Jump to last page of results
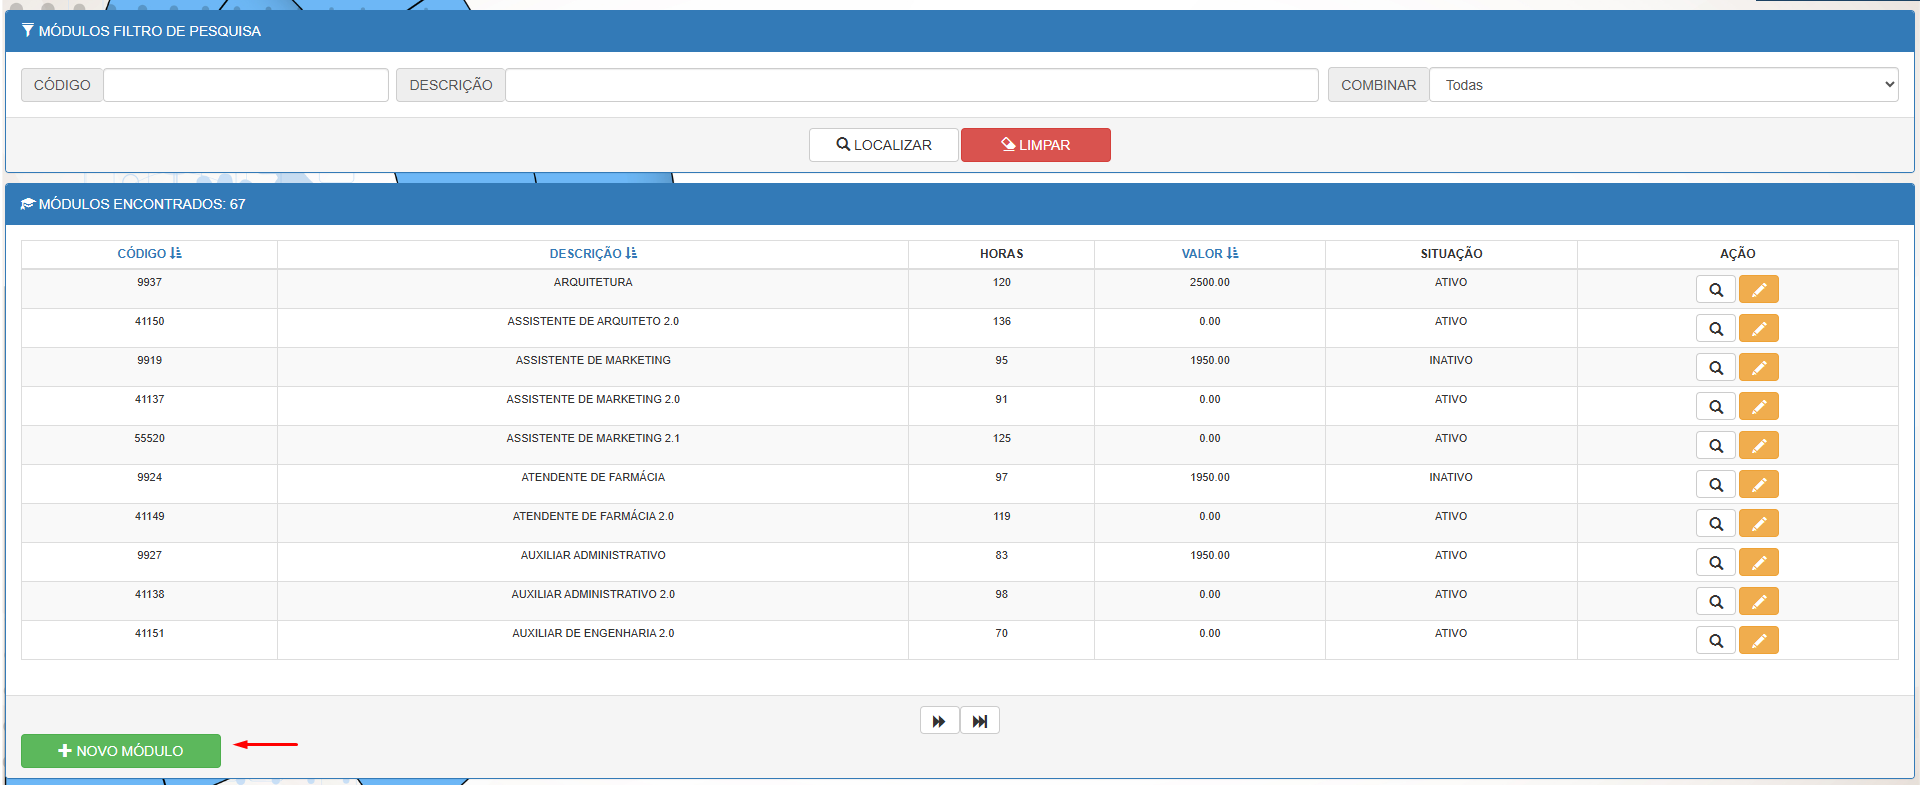 click(x=980, y=721)
